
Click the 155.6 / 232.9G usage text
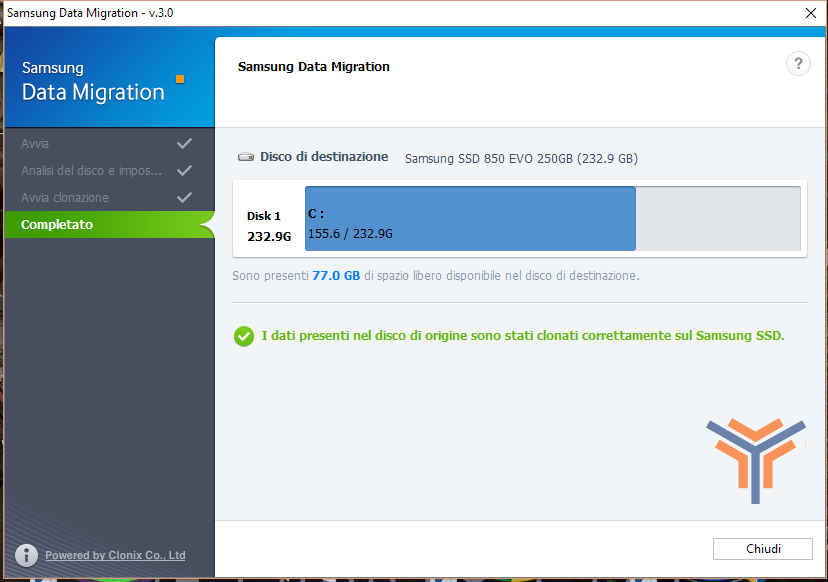coord(350,233)
